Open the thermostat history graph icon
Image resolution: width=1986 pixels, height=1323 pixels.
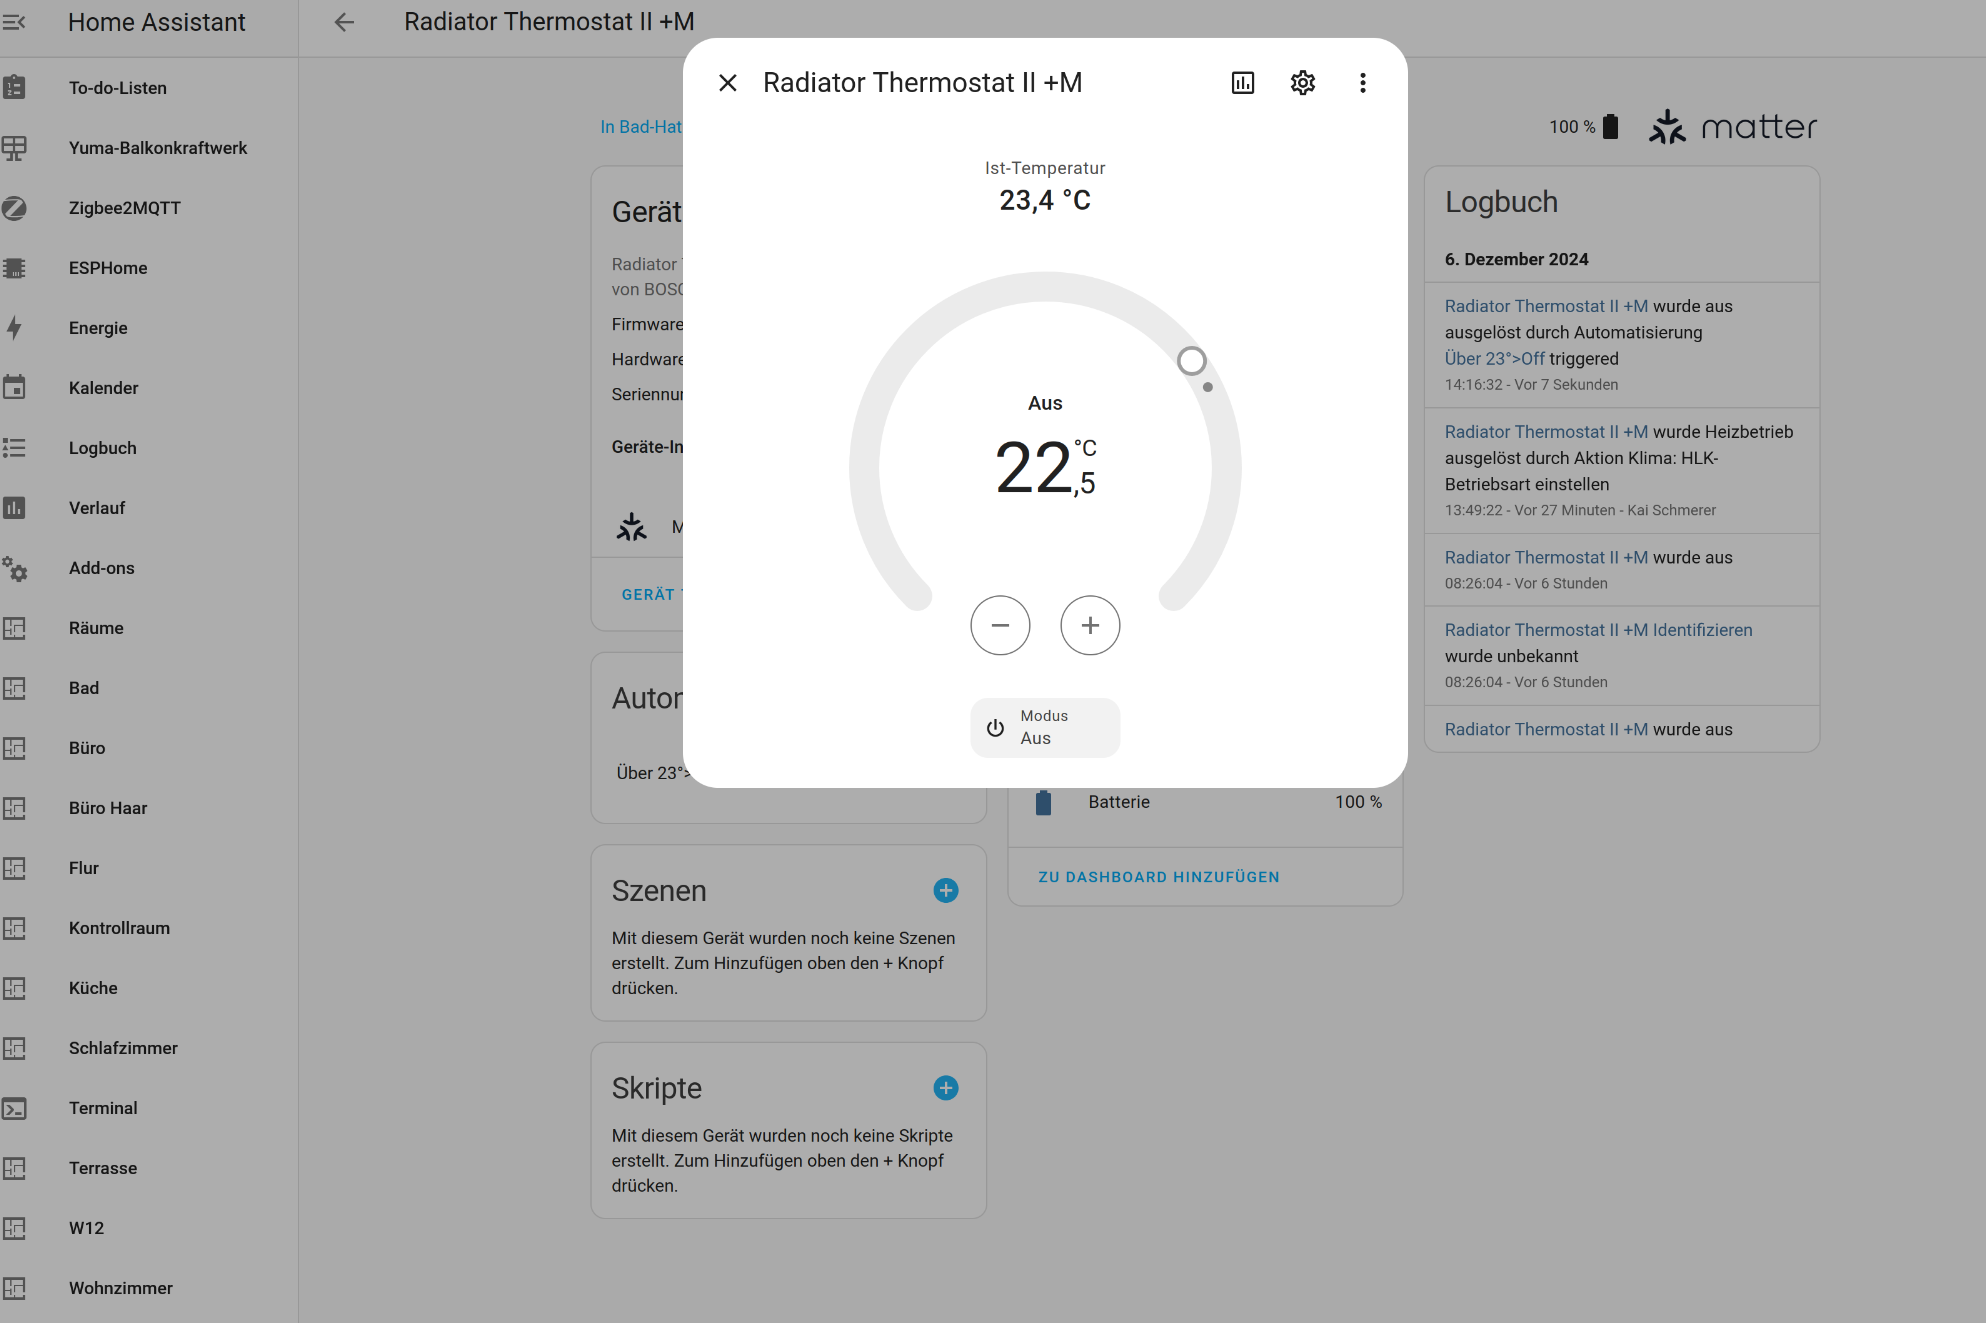pos(1242,83)
